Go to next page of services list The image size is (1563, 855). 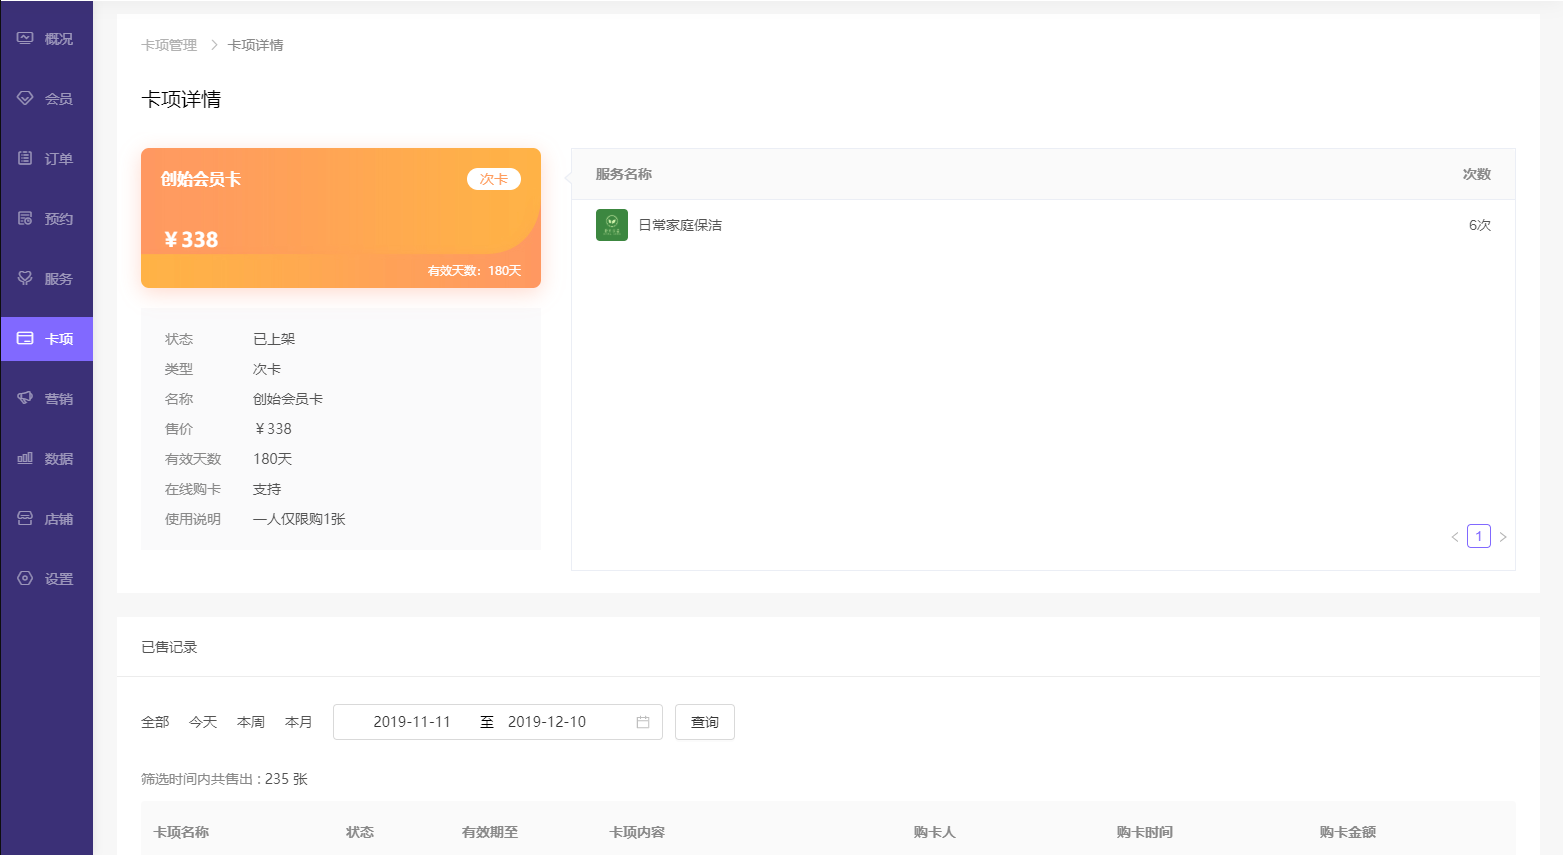(x=1503, y=537)
